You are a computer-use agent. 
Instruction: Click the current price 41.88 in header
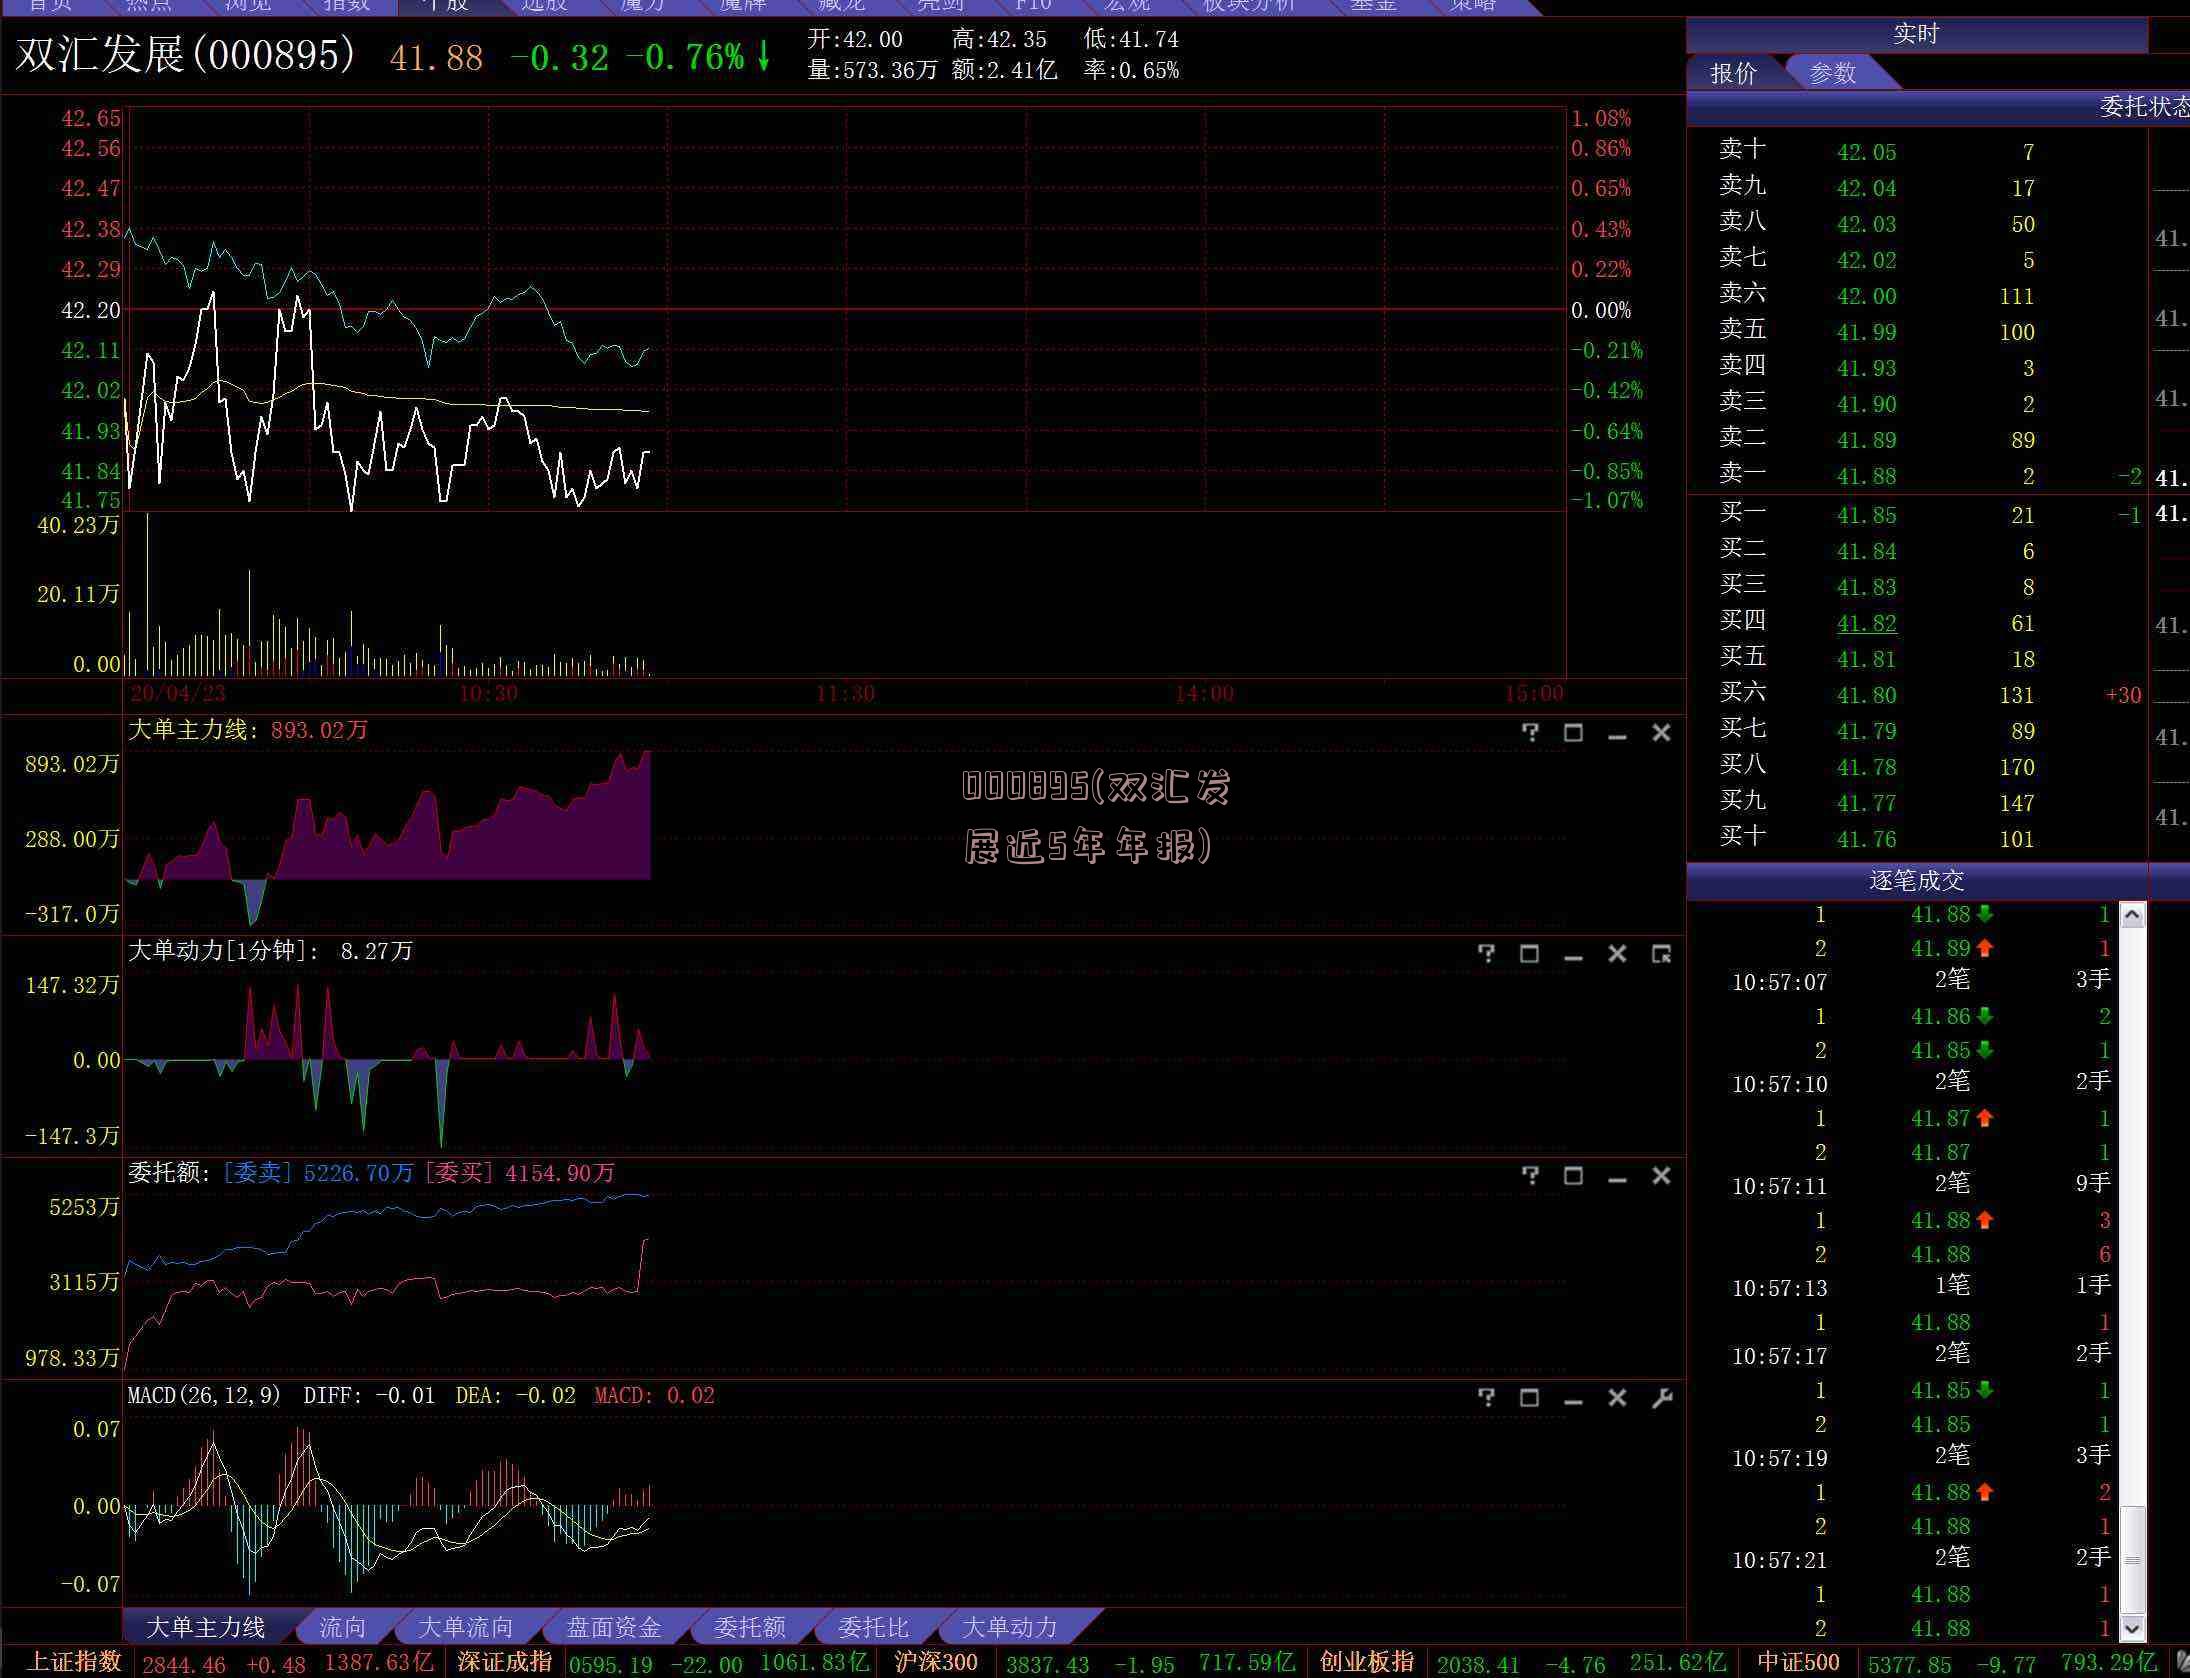tap(436, 58)
